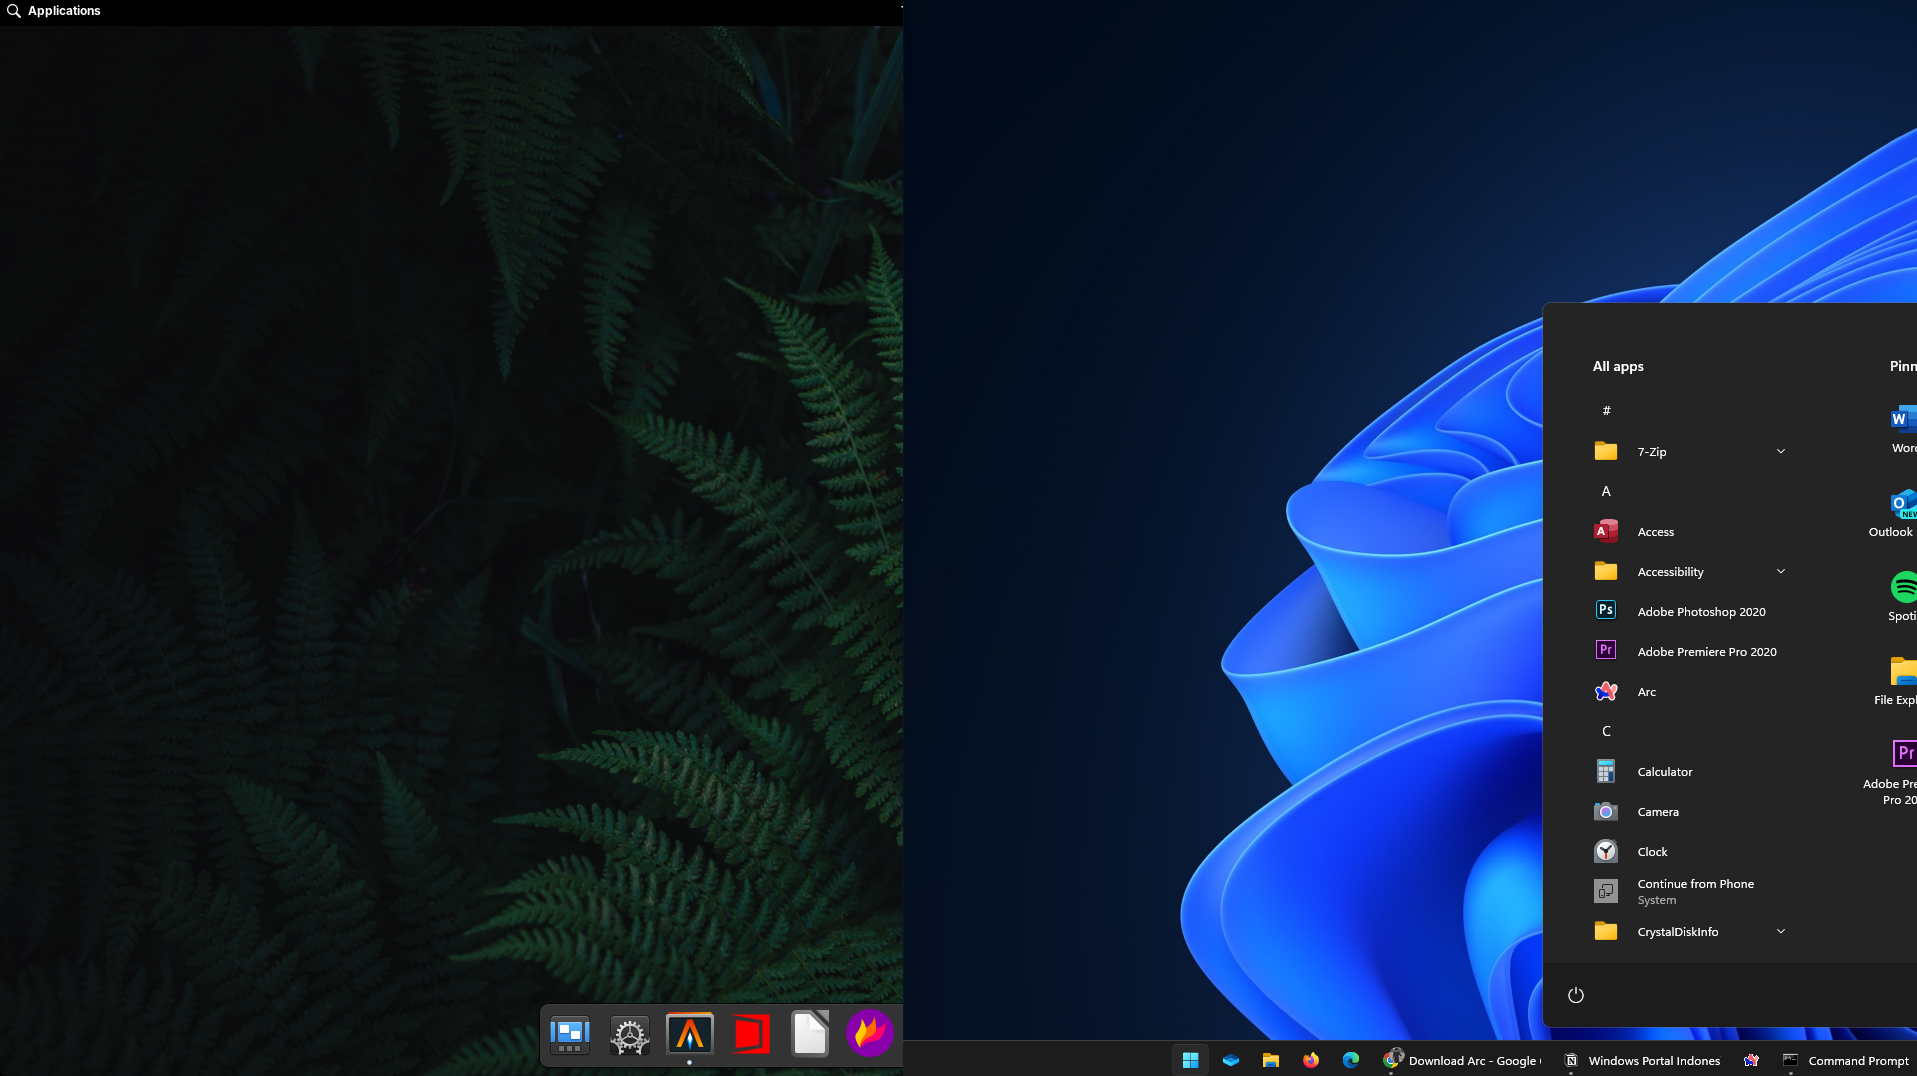Image resolution: width=1917 pixels, height=1076 pixels.
Task: Expand the 7-Zip folder
Action: click(1780, 452)
